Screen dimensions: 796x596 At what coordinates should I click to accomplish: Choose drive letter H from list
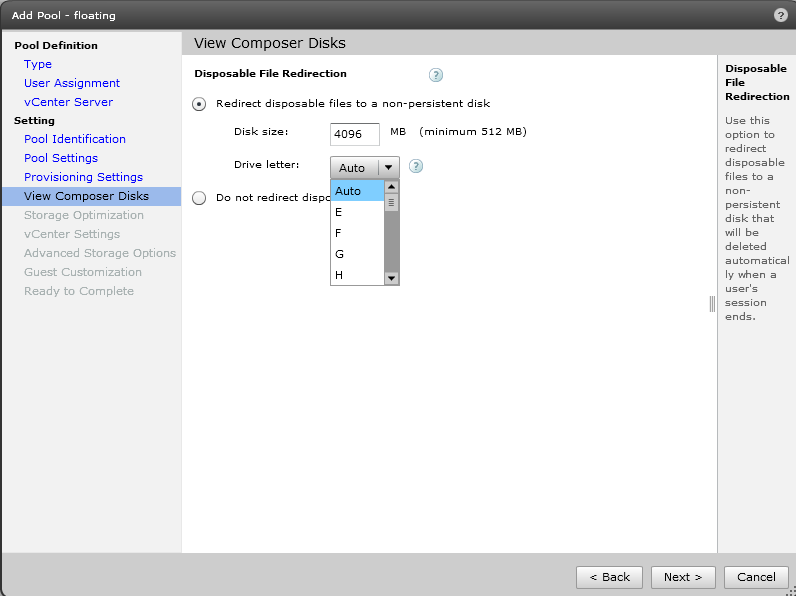pyautogui.click(x=357, y=275)
